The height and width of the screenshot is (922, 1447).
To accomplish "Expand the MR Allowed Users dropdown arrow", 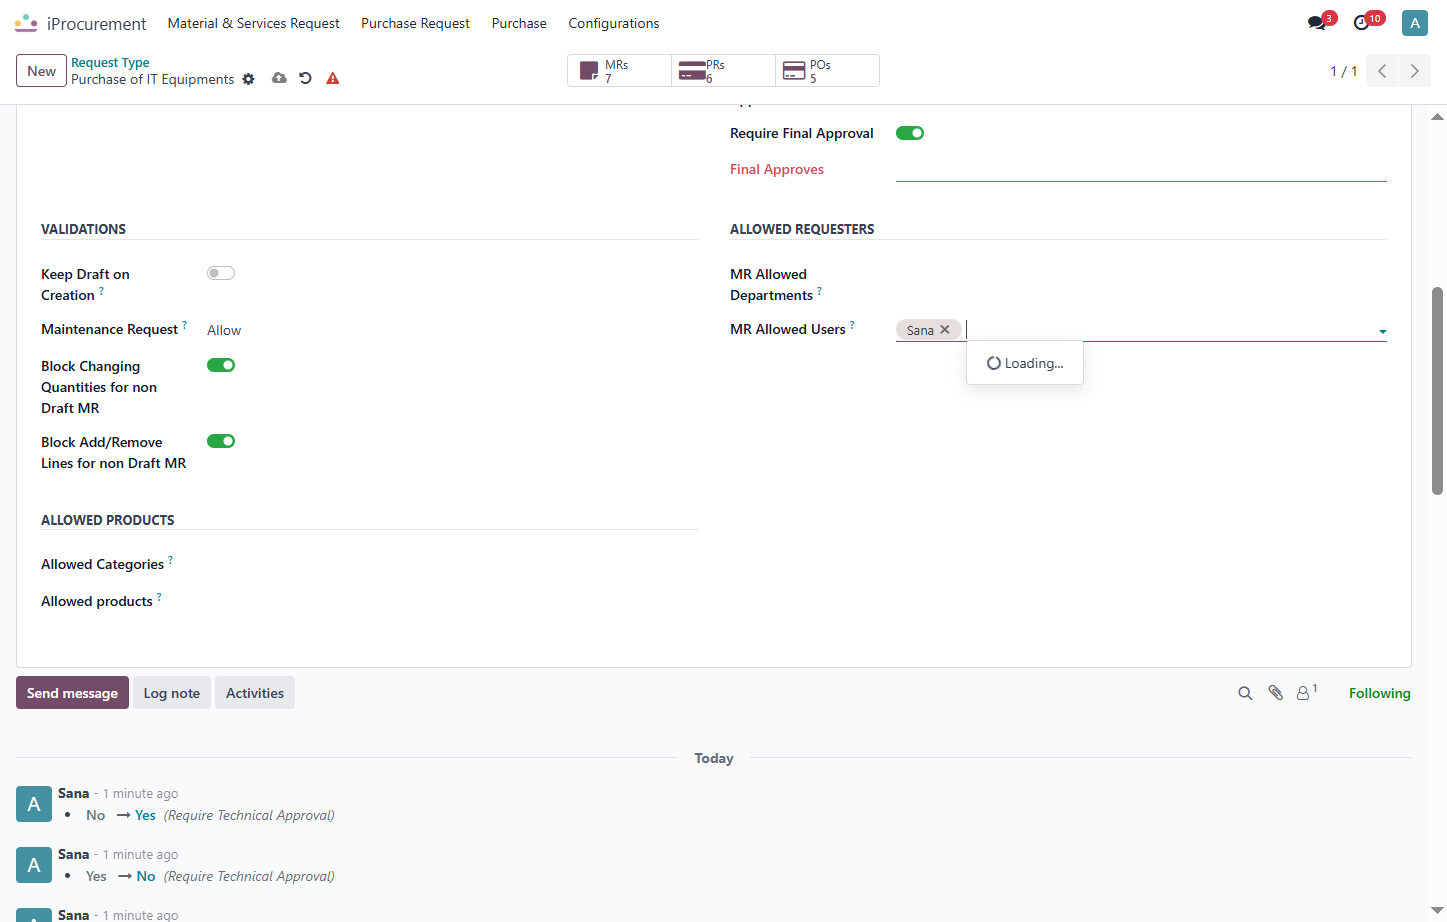I will point(1382,331).
